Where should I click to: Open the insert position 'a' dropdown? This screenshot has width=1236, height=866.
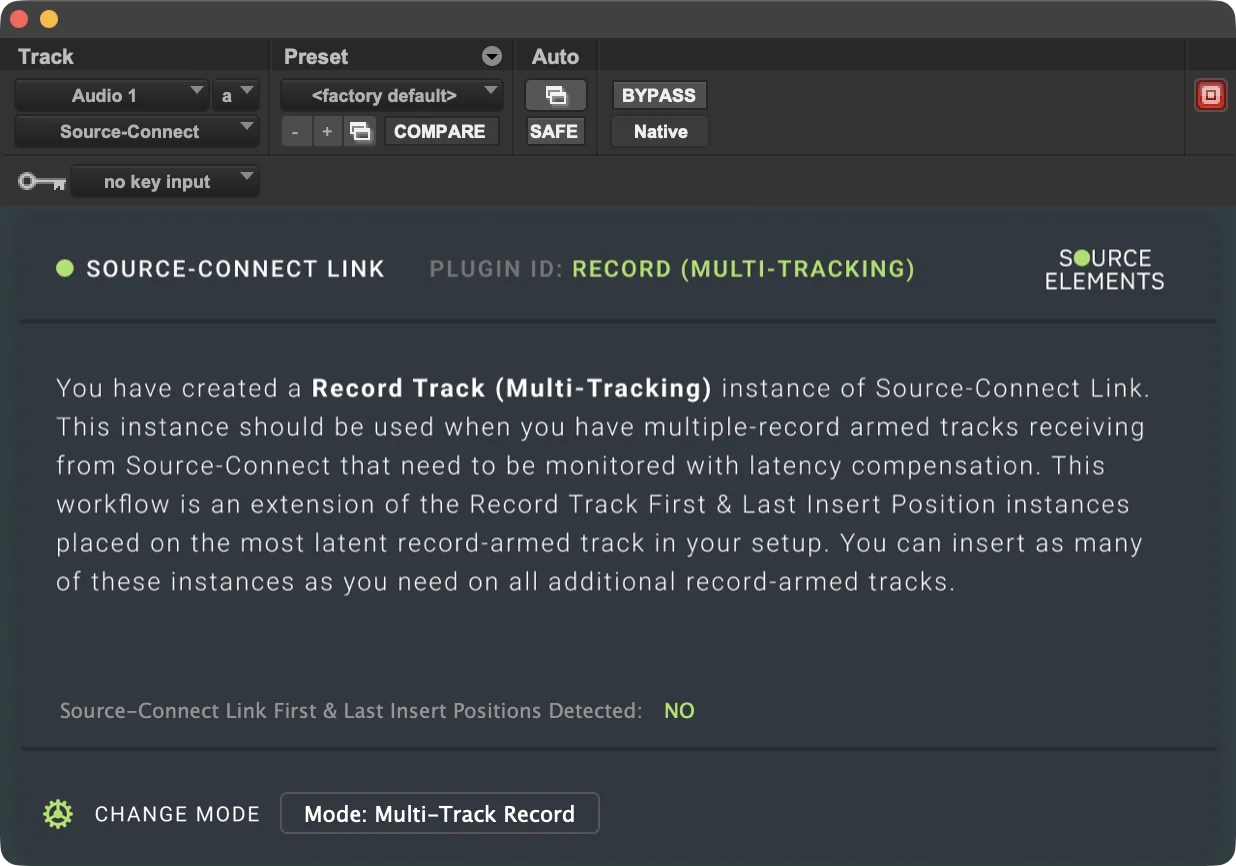point(236,95)
